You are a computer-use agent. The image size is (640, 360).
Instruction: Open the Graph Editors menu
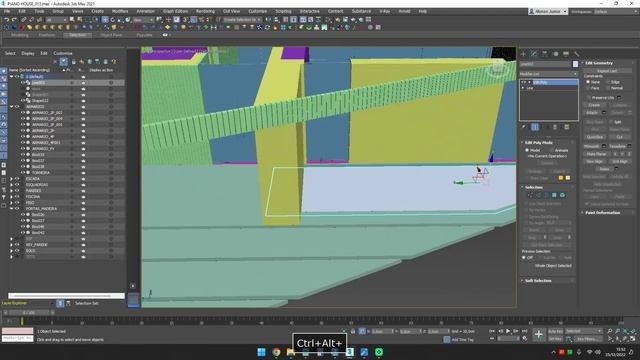tap(175, 11)
